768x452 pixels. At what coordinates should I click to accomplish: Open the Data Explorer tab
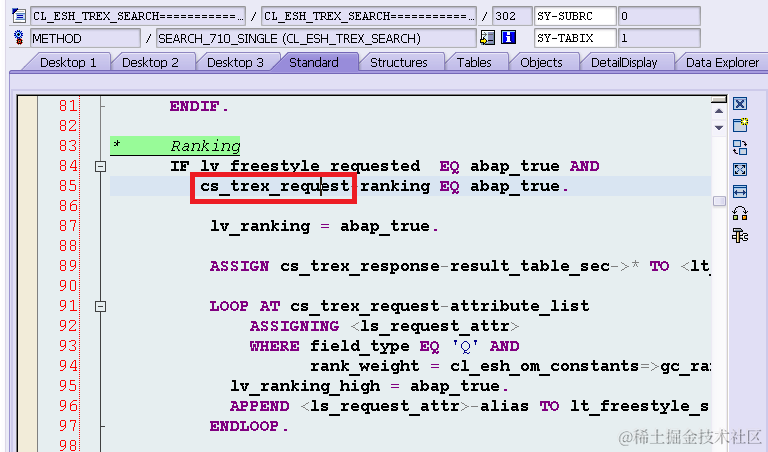pyautogui.click(x=722, y=63)
